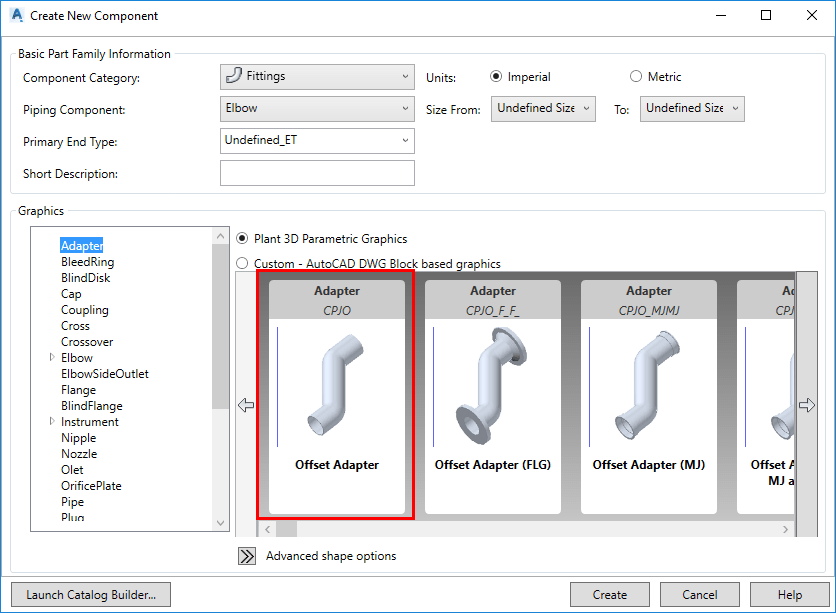Click the AutoCAD application icon in title bar
This screenshot has width=836, height=613.
click(16, 16)
